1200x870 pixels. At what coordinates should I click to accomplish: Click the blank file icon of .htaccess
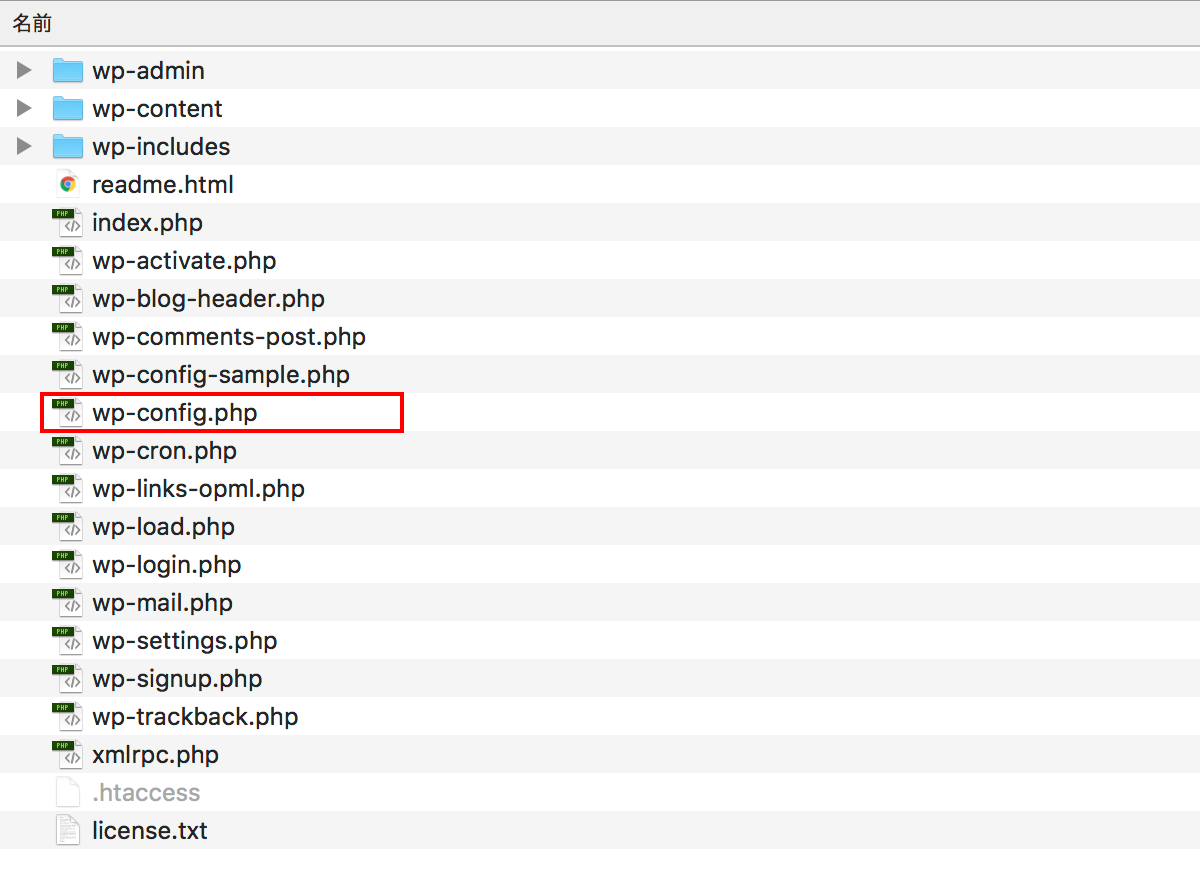pos(67,792)
